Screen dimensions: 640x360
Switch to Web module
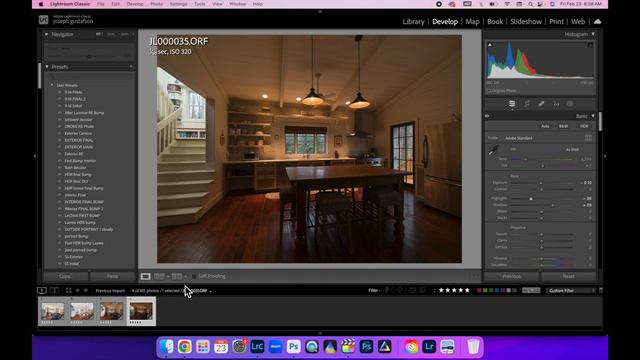coord(578,22)
